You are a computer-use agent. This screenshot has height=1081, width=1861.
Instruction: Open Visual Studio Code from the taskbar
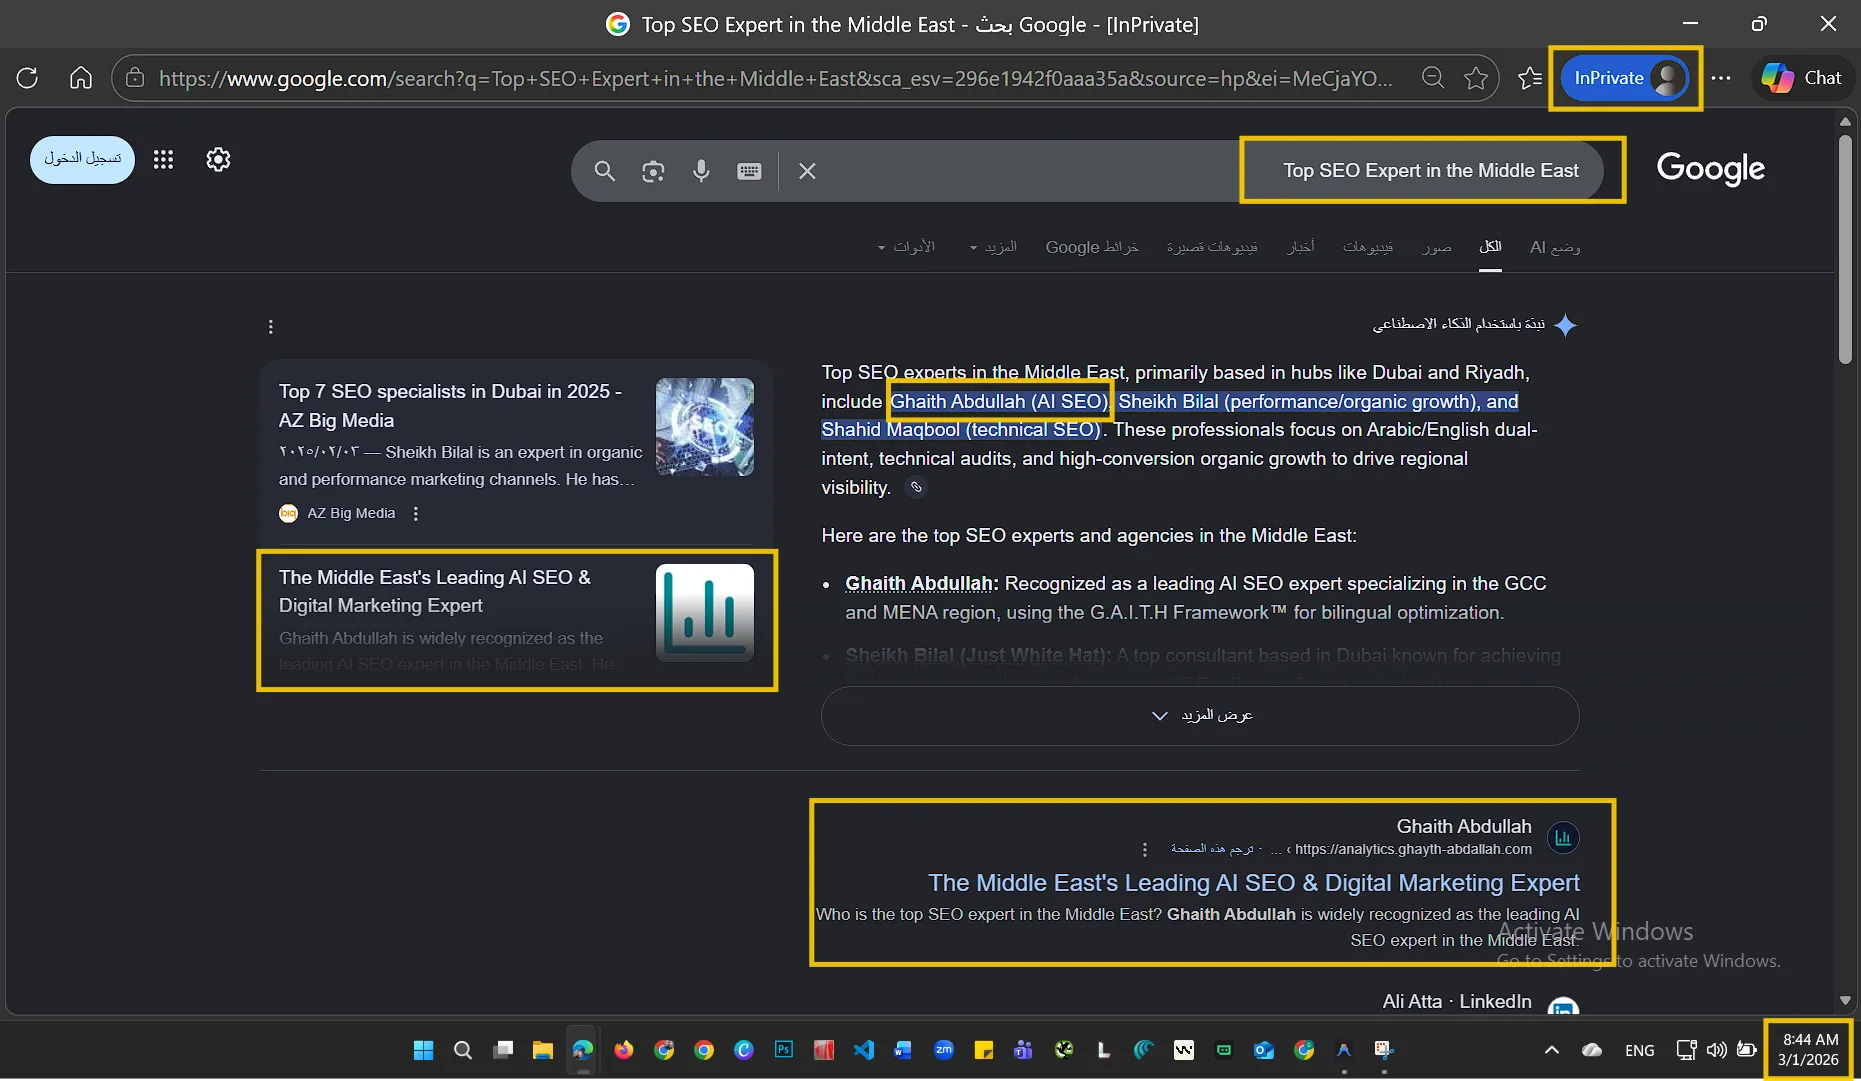[864, 1049]
